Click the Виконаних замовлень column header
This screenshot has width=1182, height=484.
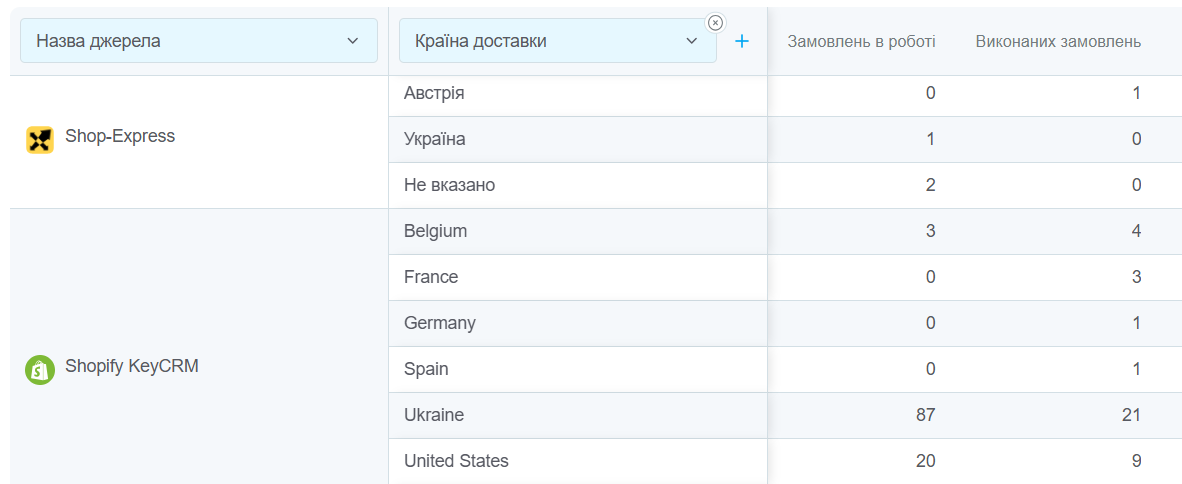point(1058,42)
